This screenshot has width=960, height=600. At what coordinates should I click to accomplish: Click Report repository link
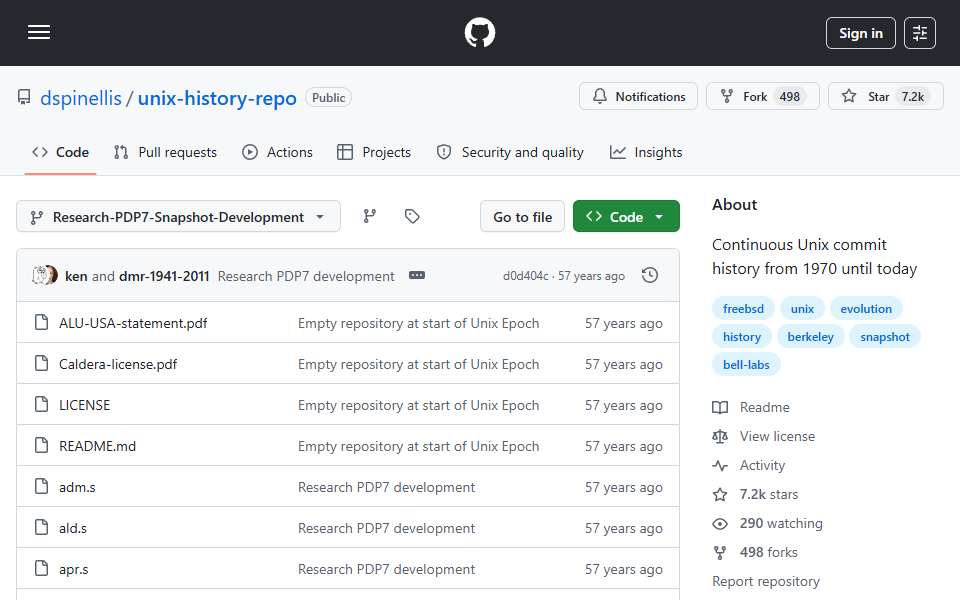coord(765,582)
